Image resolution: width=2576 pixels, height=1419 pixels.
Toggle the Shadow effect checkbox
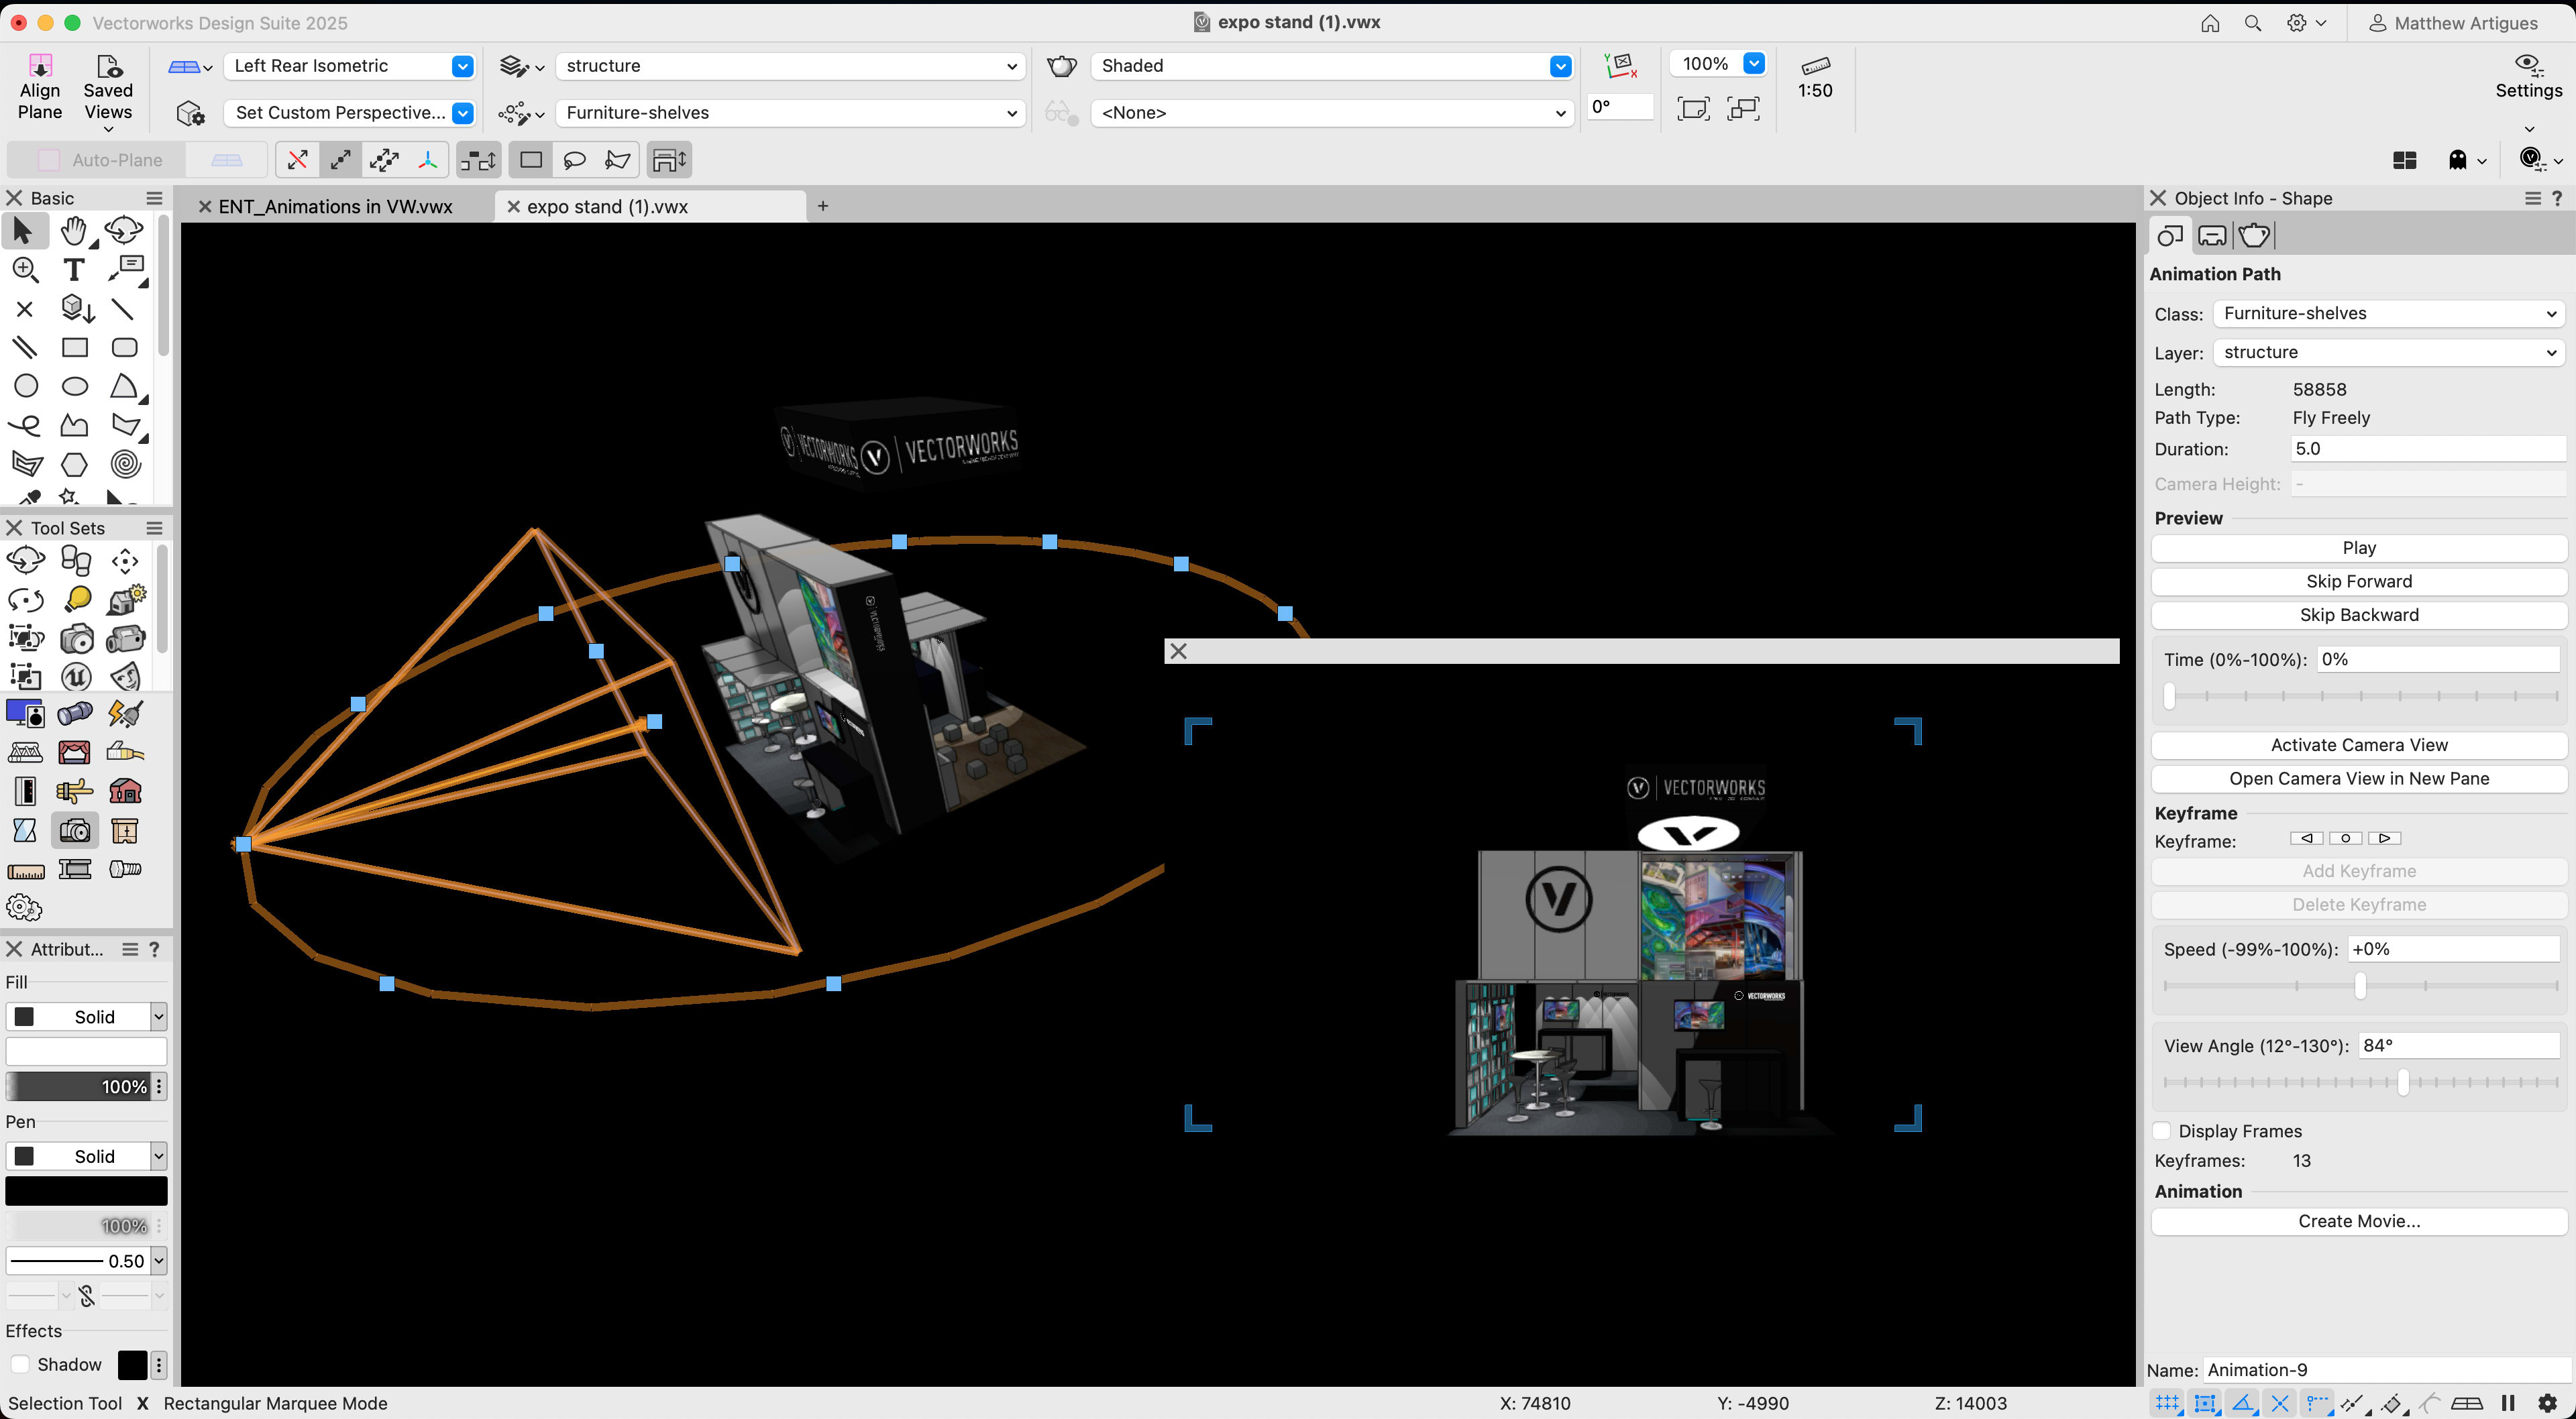pyautogui.click(x=20, y=1364)
